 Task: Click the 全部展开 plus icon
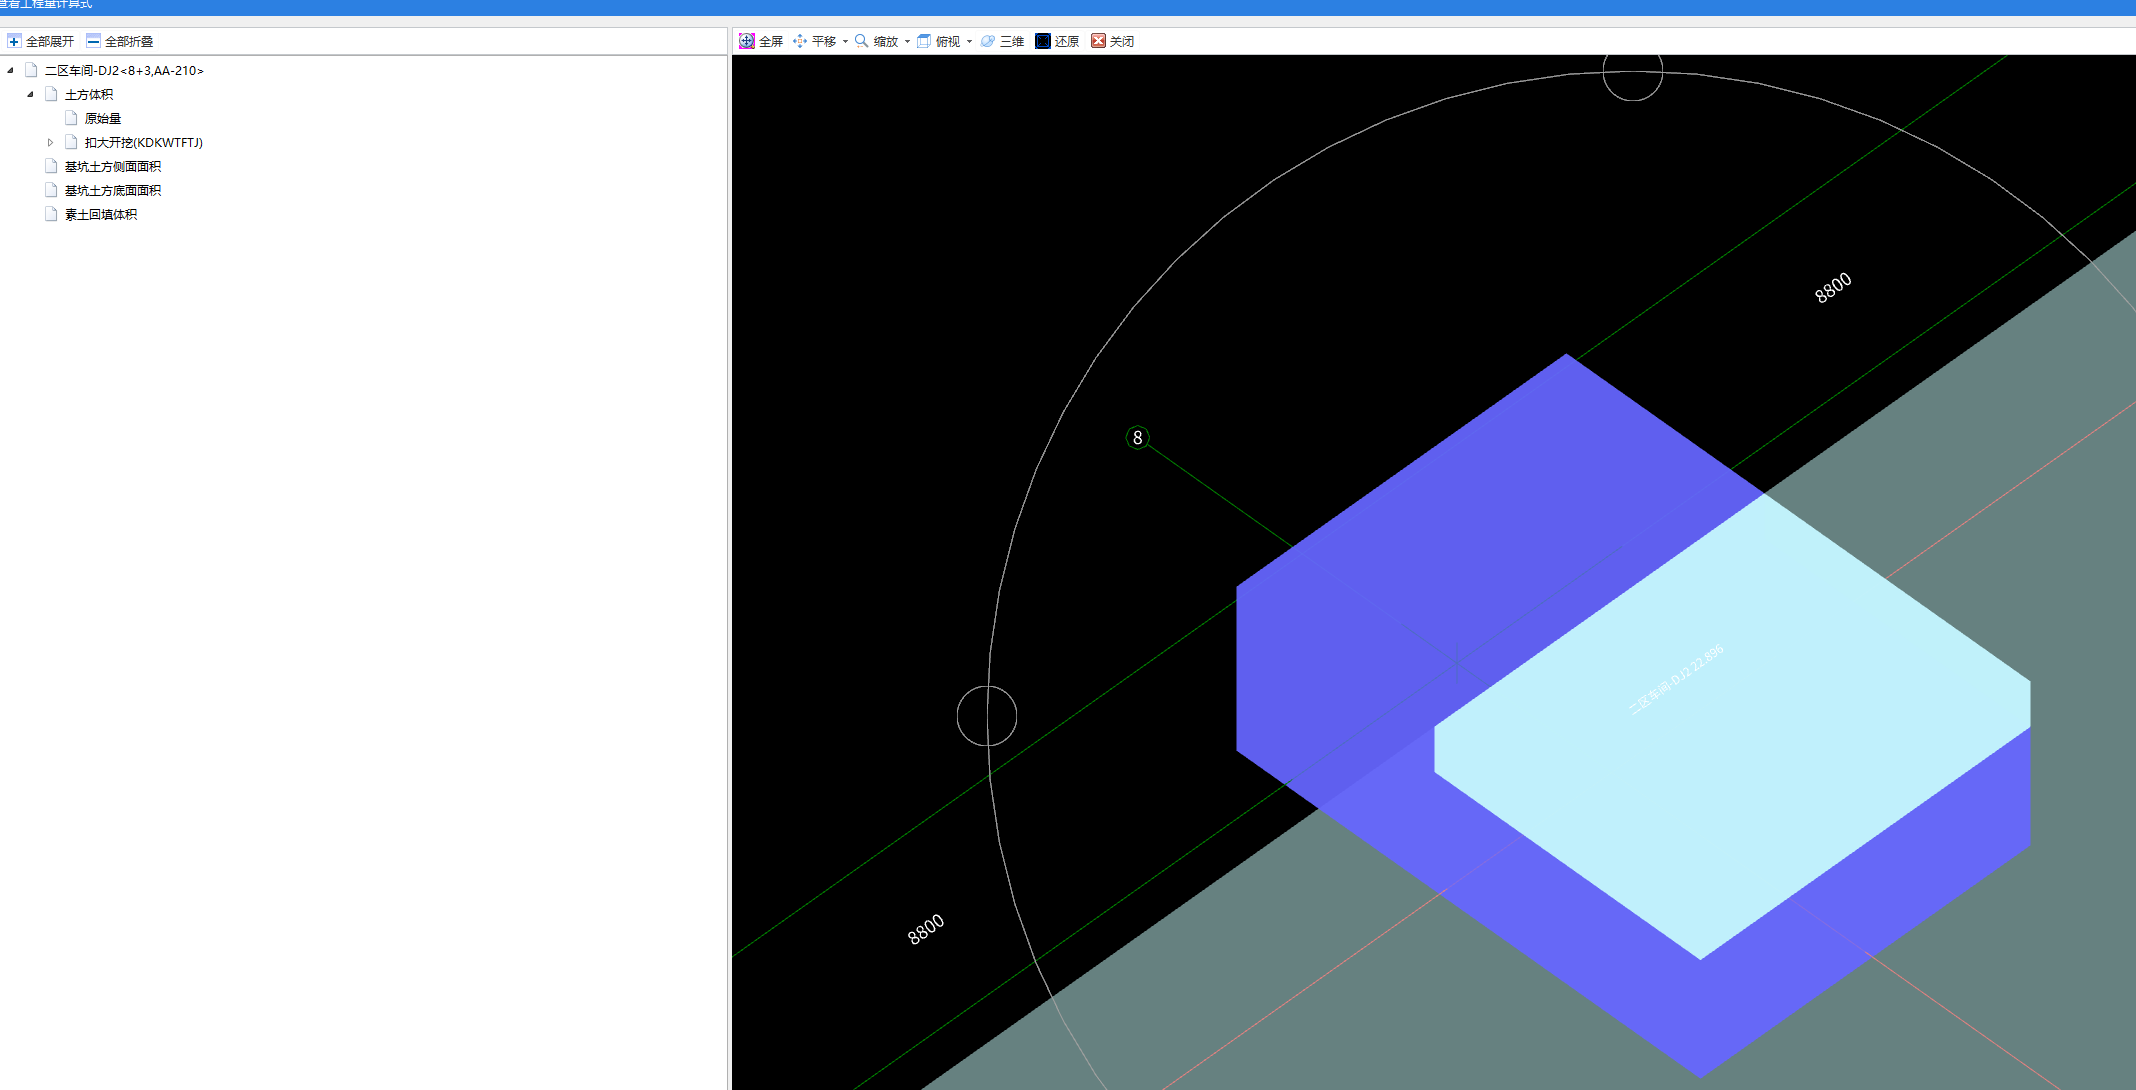(x=14, y=41)
